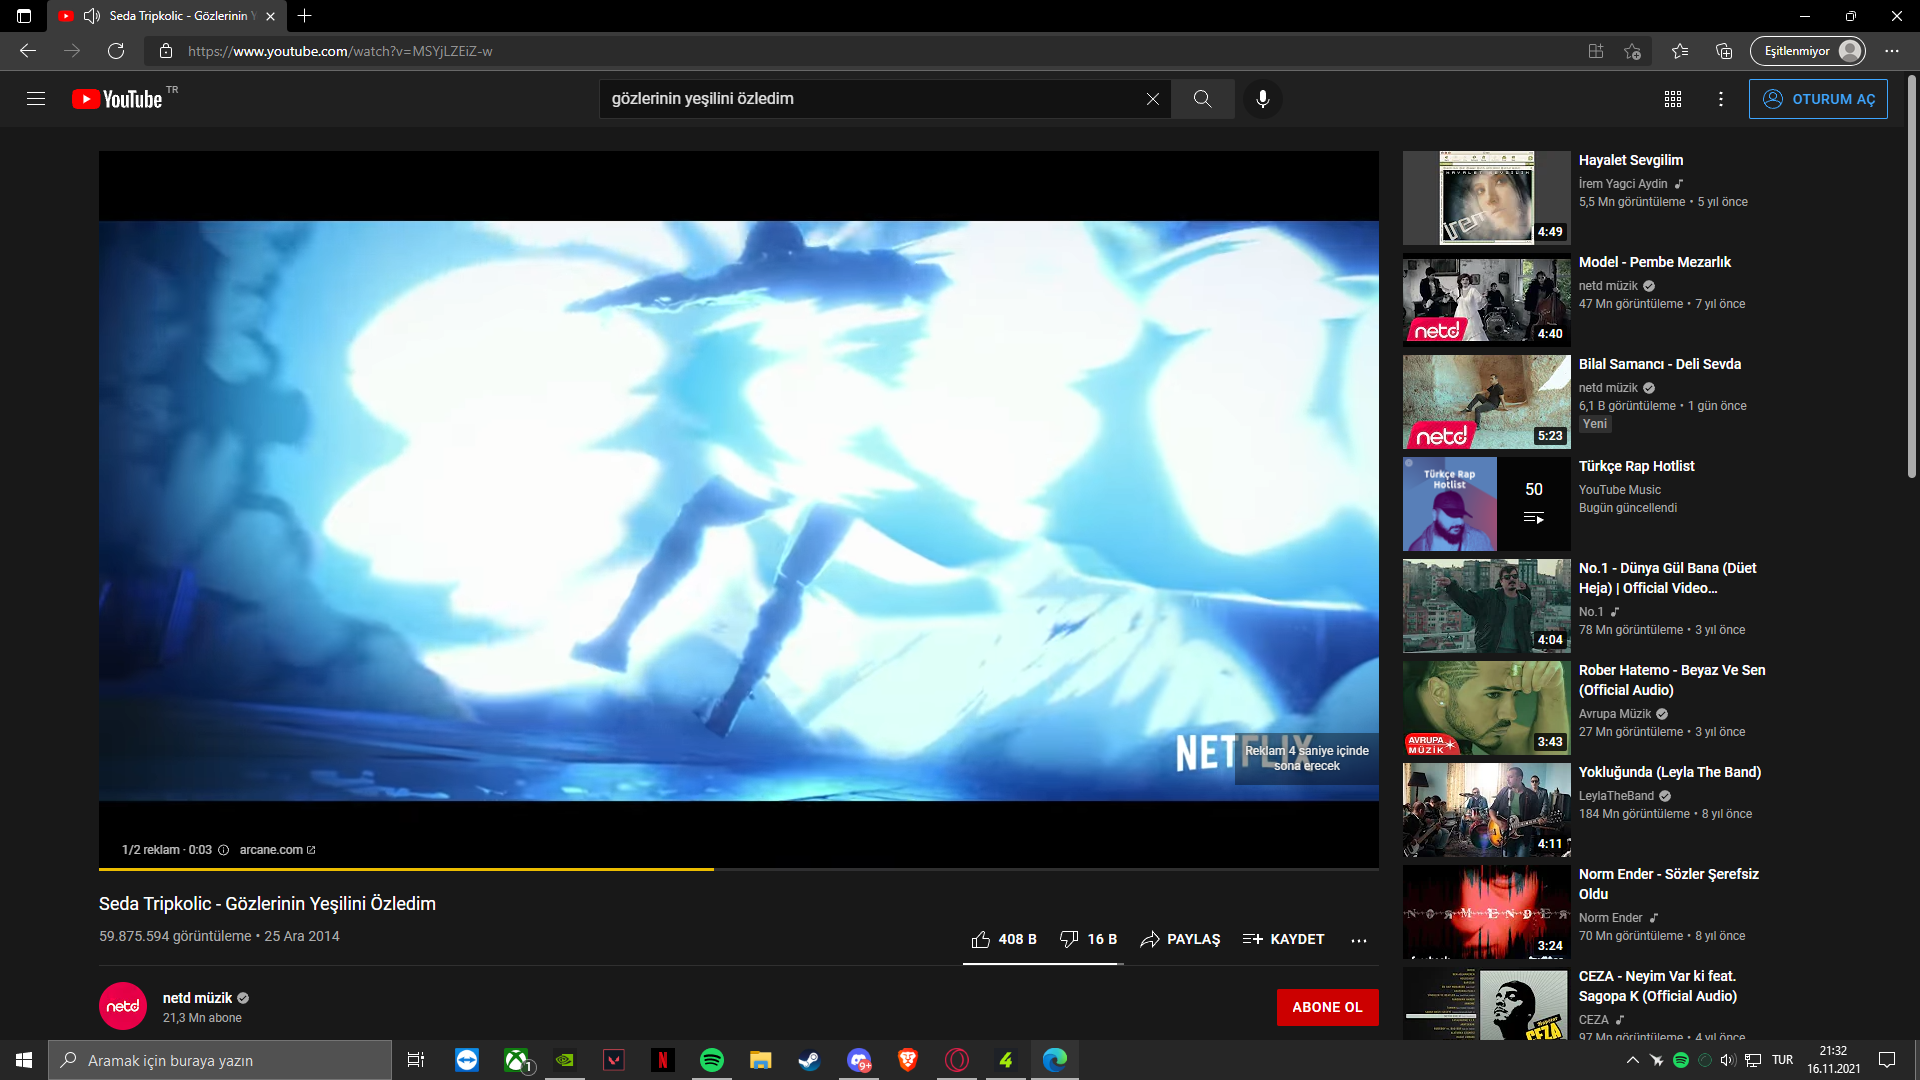
Task: Mute the tab via speaker icon
Action: (92, 16)
